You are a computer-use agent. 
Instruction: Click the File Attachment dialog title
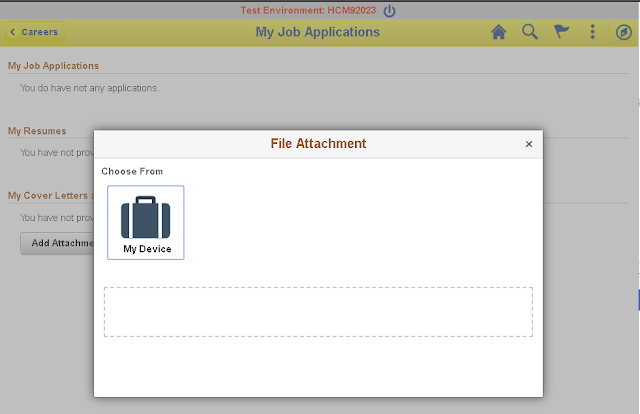[x=318, y=144]
